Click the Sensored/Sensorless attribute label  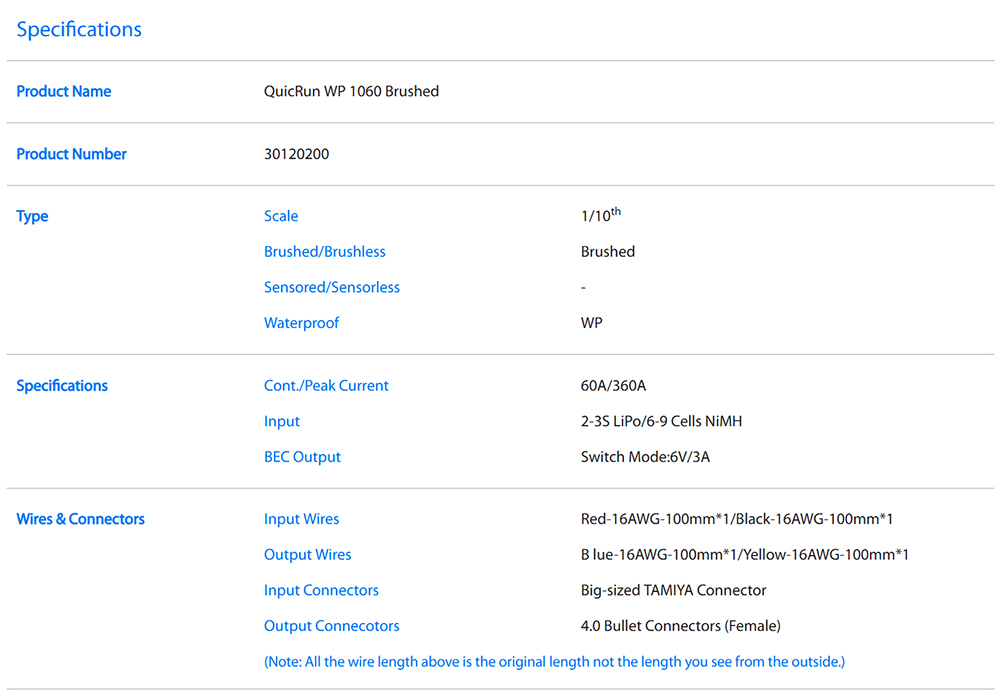coord(331,288)
